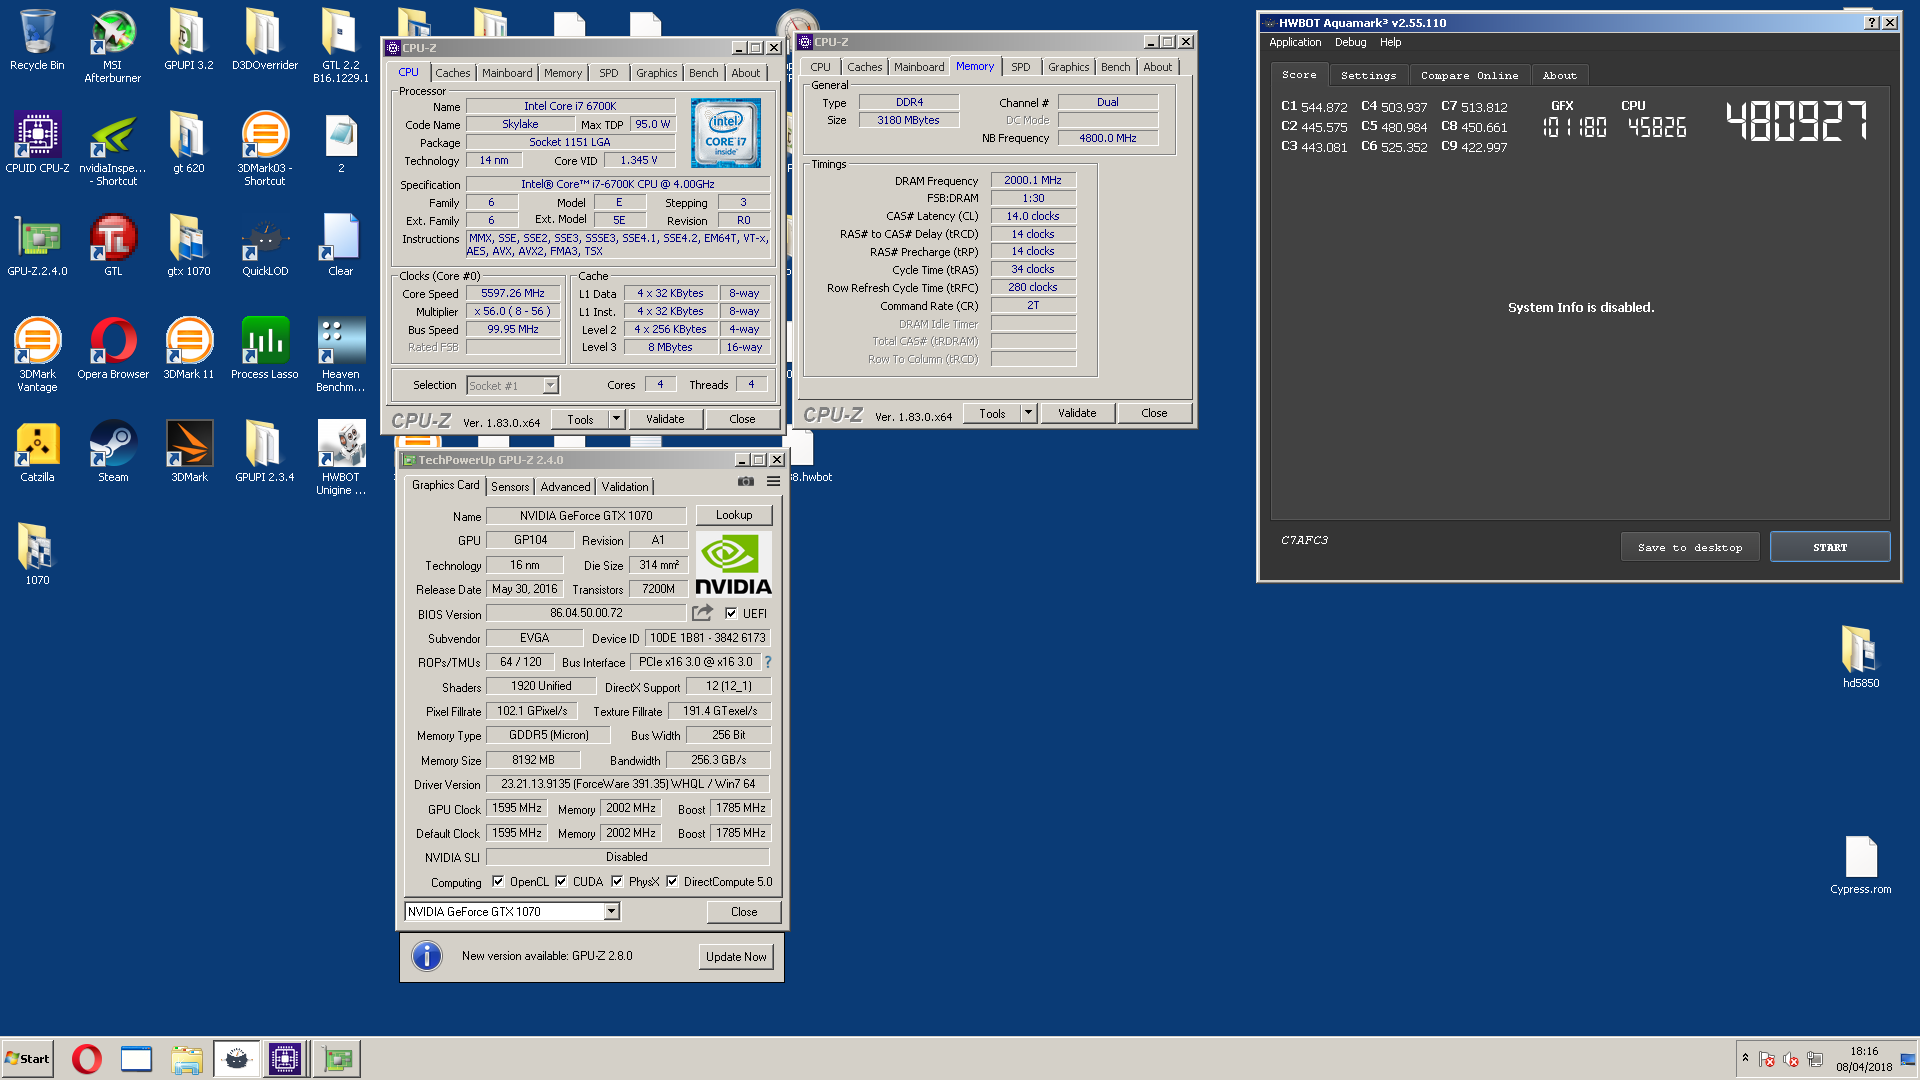
Task: Toggle the DirectCompute 5.0 checkbox
Action: 672,882
